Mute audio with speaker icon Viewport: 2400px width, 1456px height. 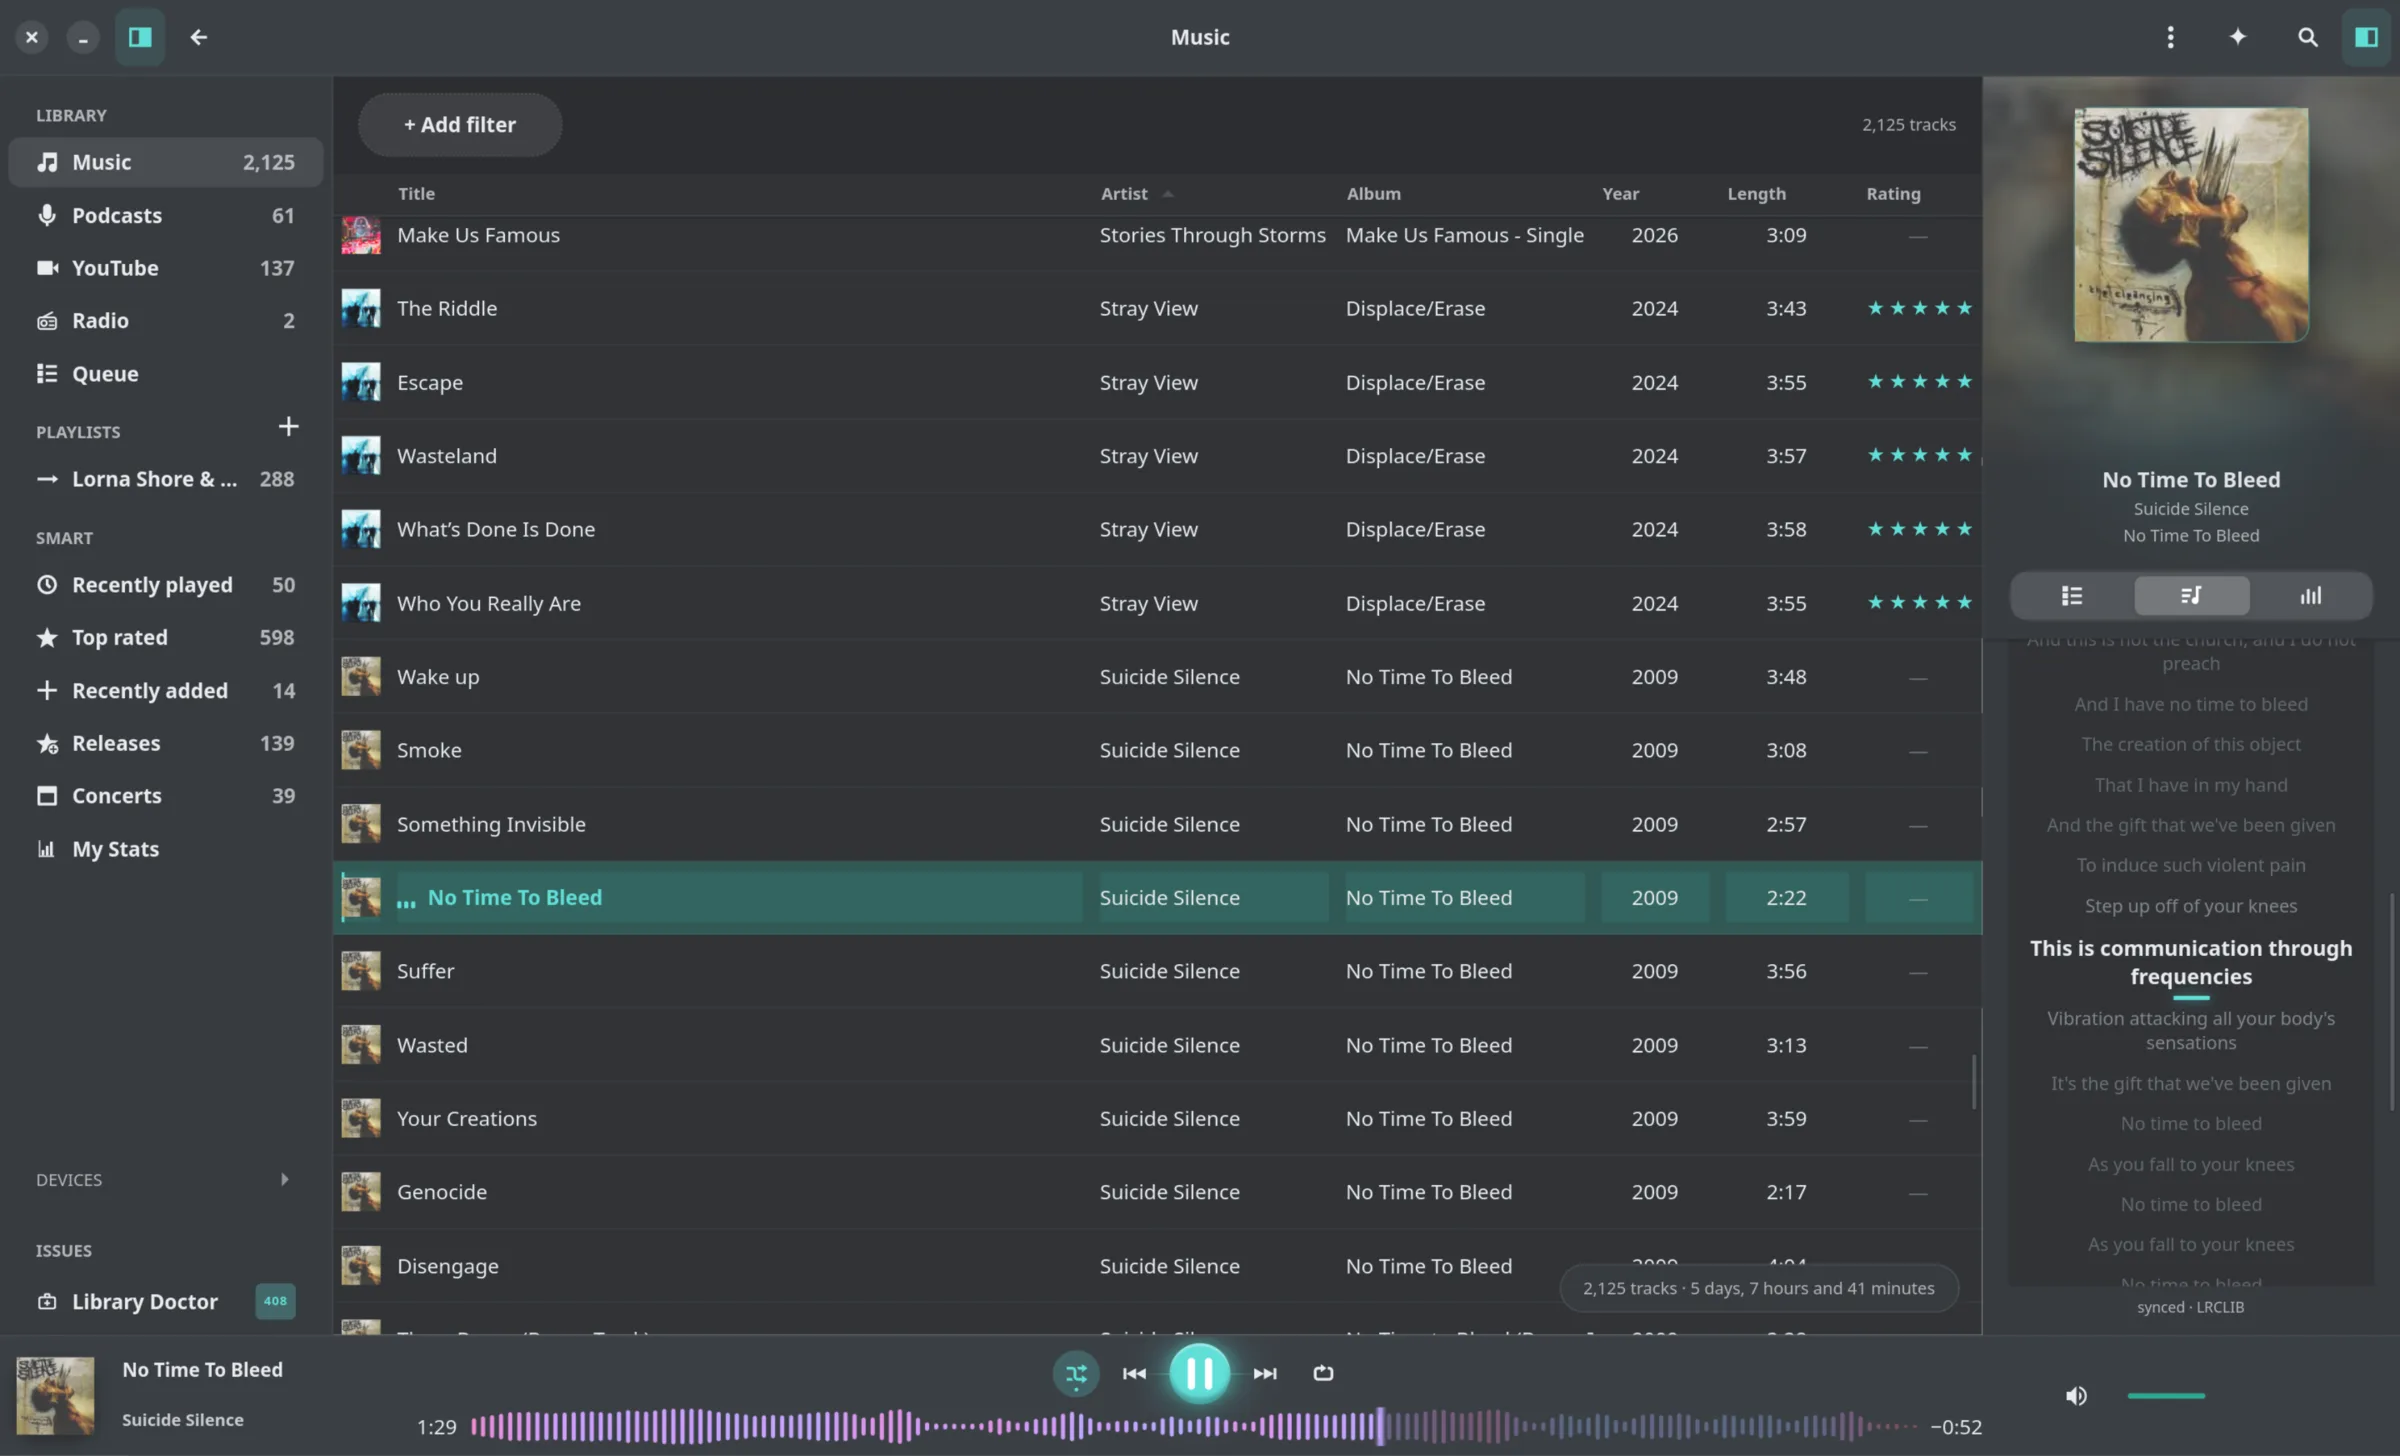pyautogui.click(x=2076, y=1396)
